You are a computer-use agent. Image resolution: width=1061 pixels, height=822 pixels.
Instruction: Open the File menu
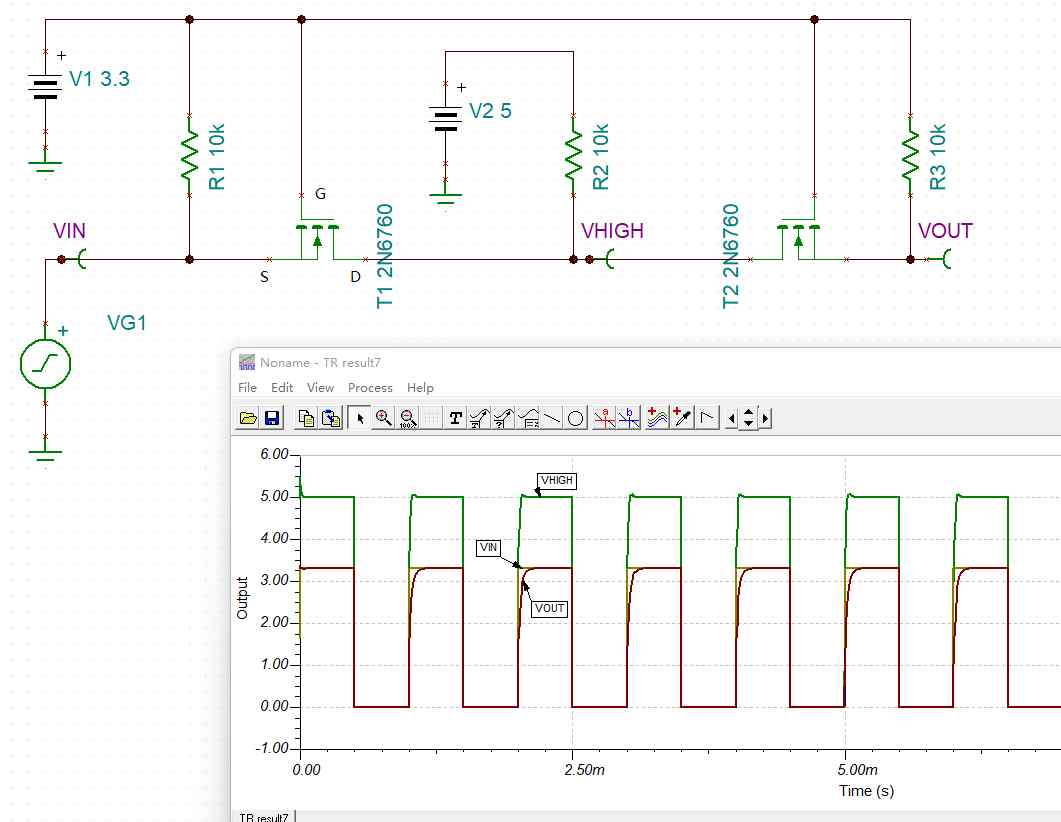[247, 388]
